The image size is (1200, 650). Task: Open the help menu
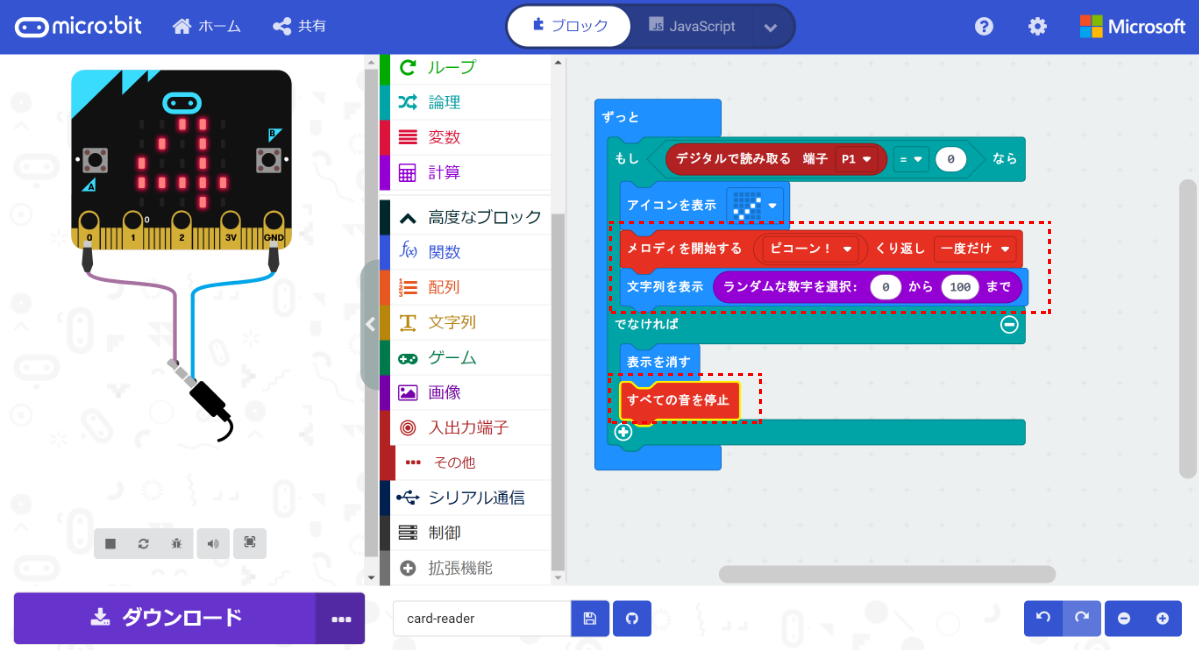click(x=984, y=26)
